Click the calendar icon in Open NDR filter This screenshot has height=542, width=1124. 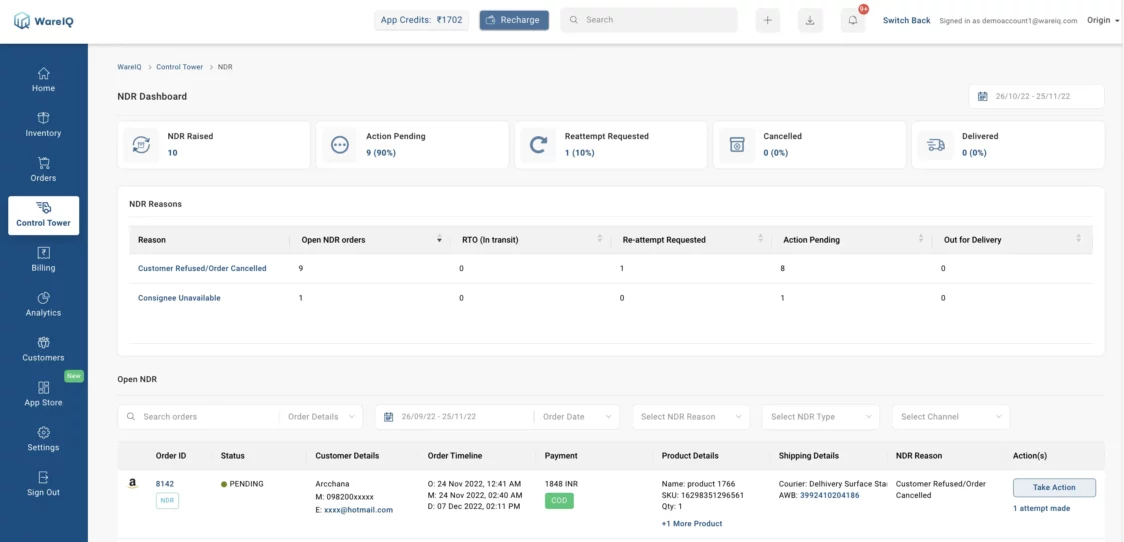click(x=389, y=417)
